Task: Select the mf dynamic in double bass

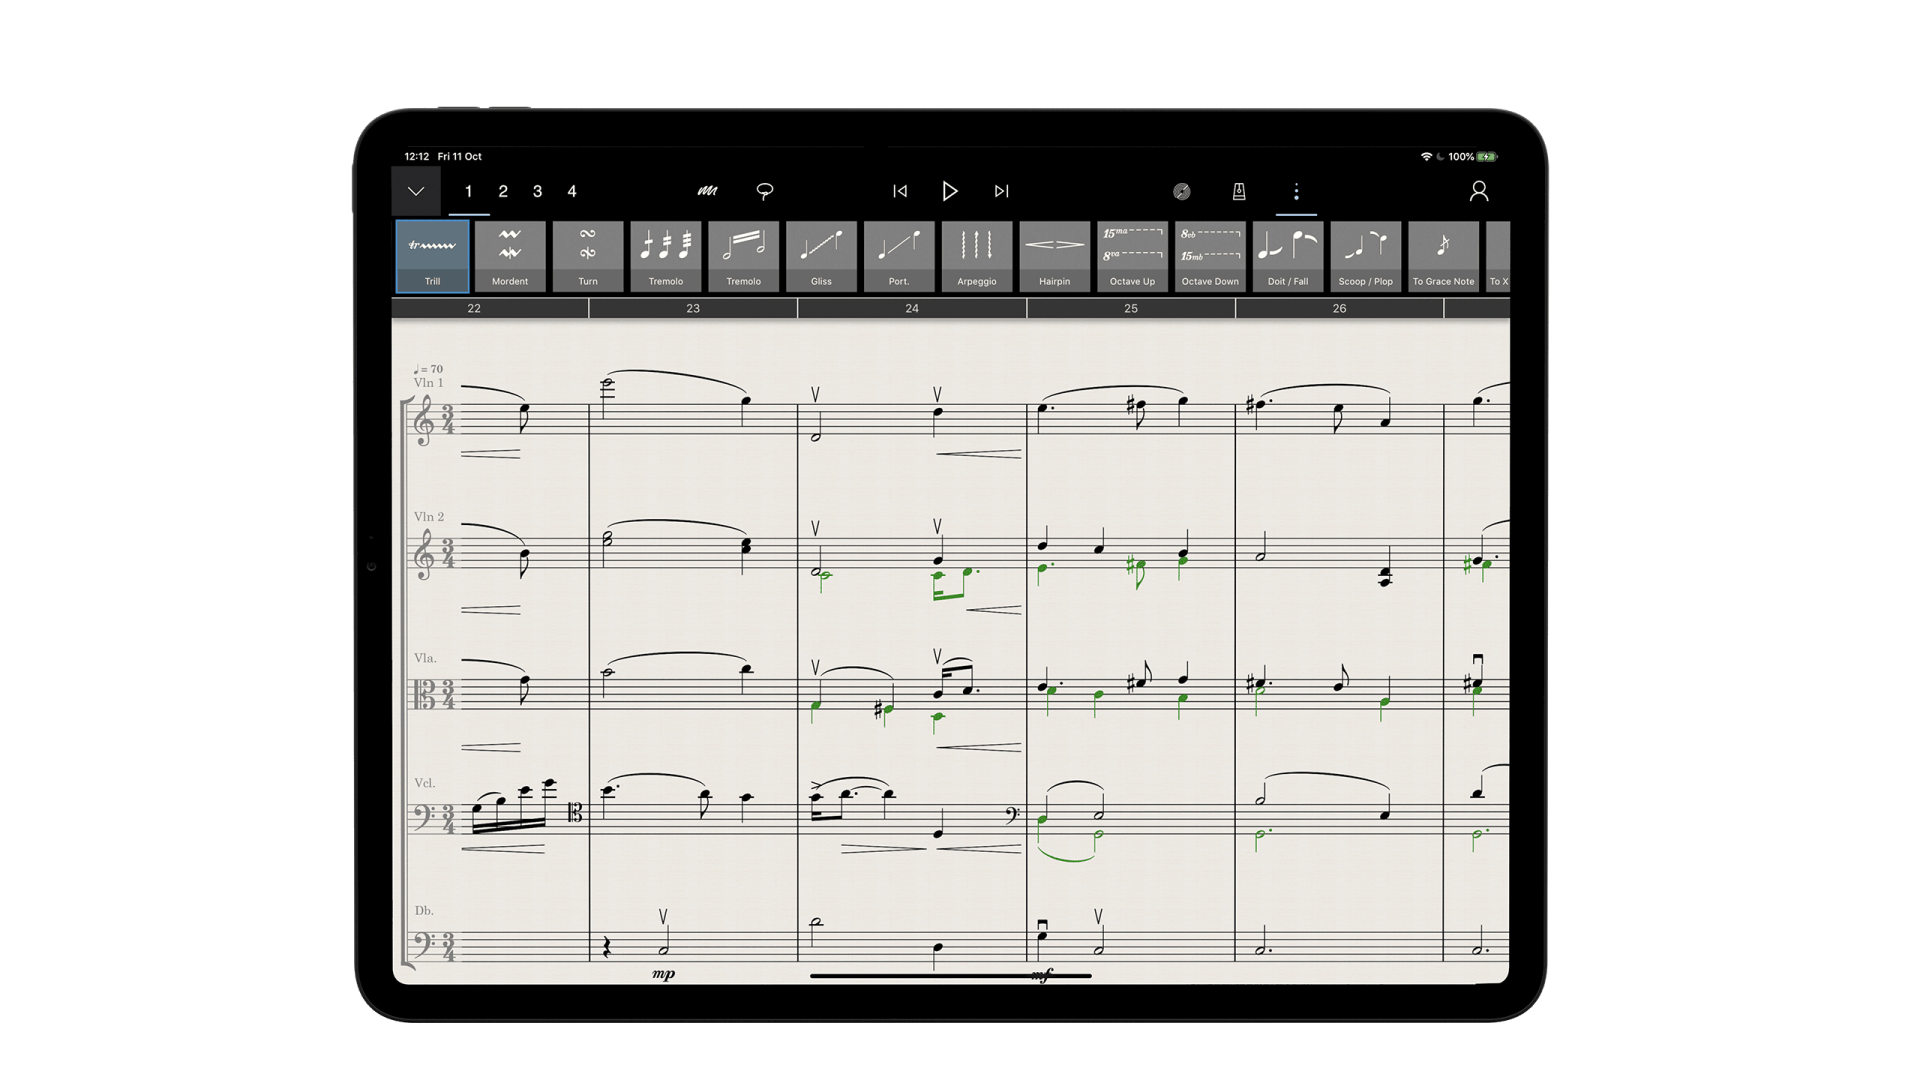Action: point(1042,975)
